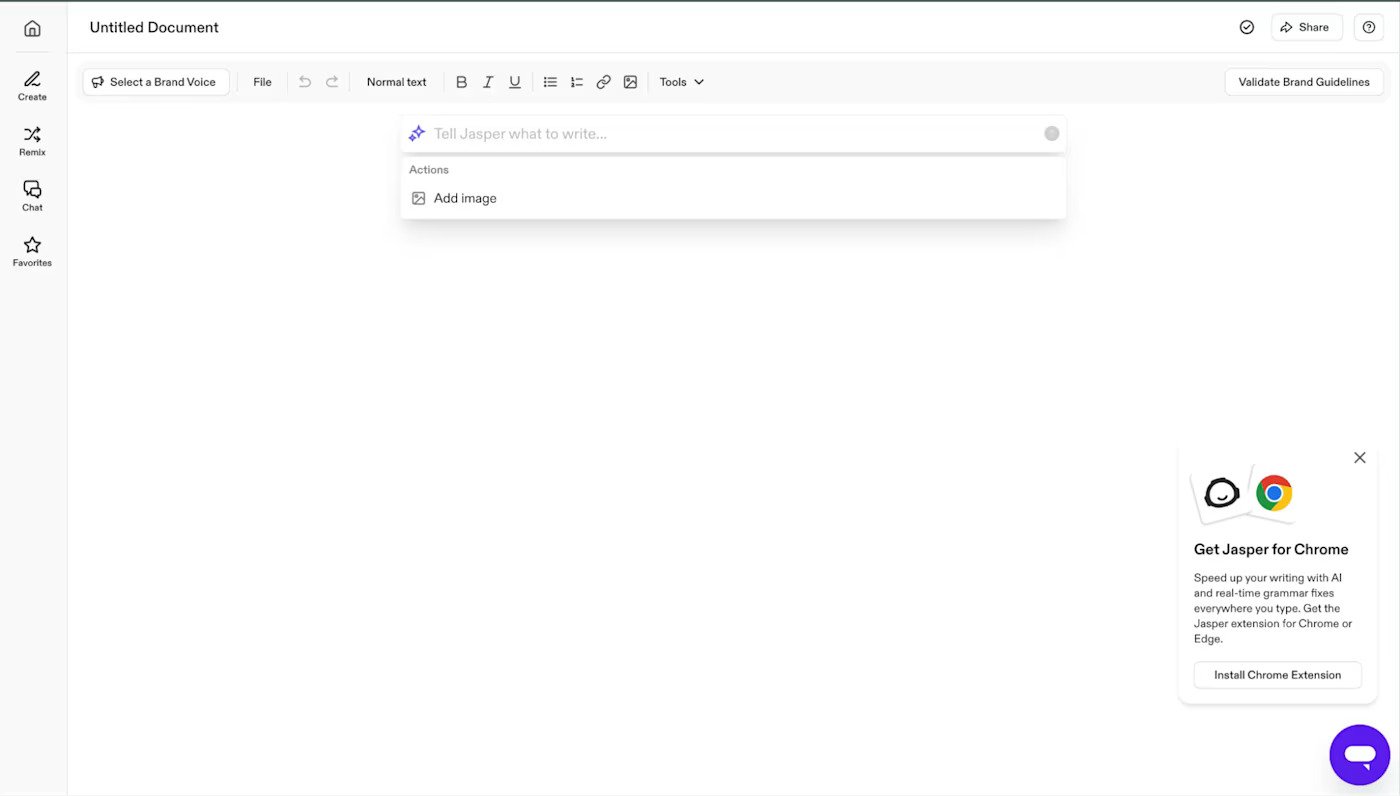Viewport: 1400px width, 796px height.
Task: Click Validate Brand Guidelines
Action: 1303,81
